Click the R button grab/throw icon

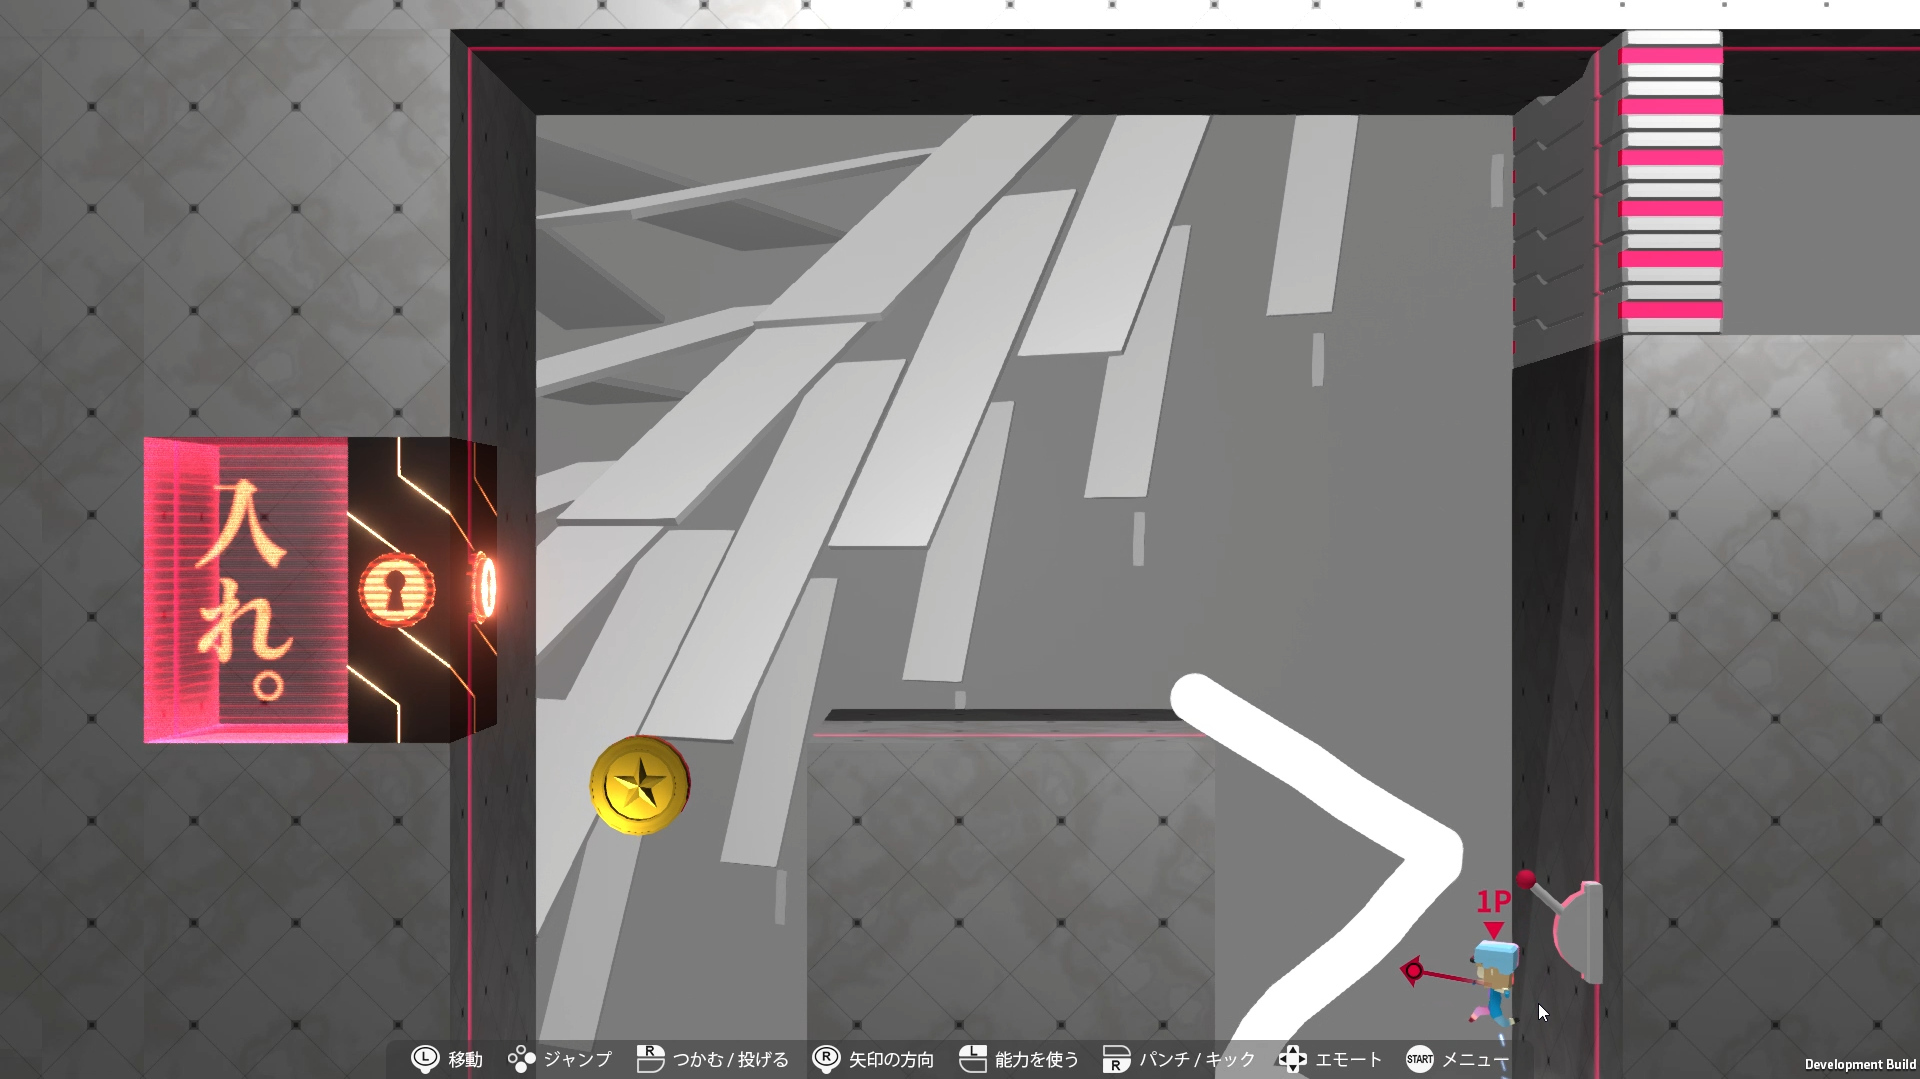pyautogui.click(x=650, y=1059)
